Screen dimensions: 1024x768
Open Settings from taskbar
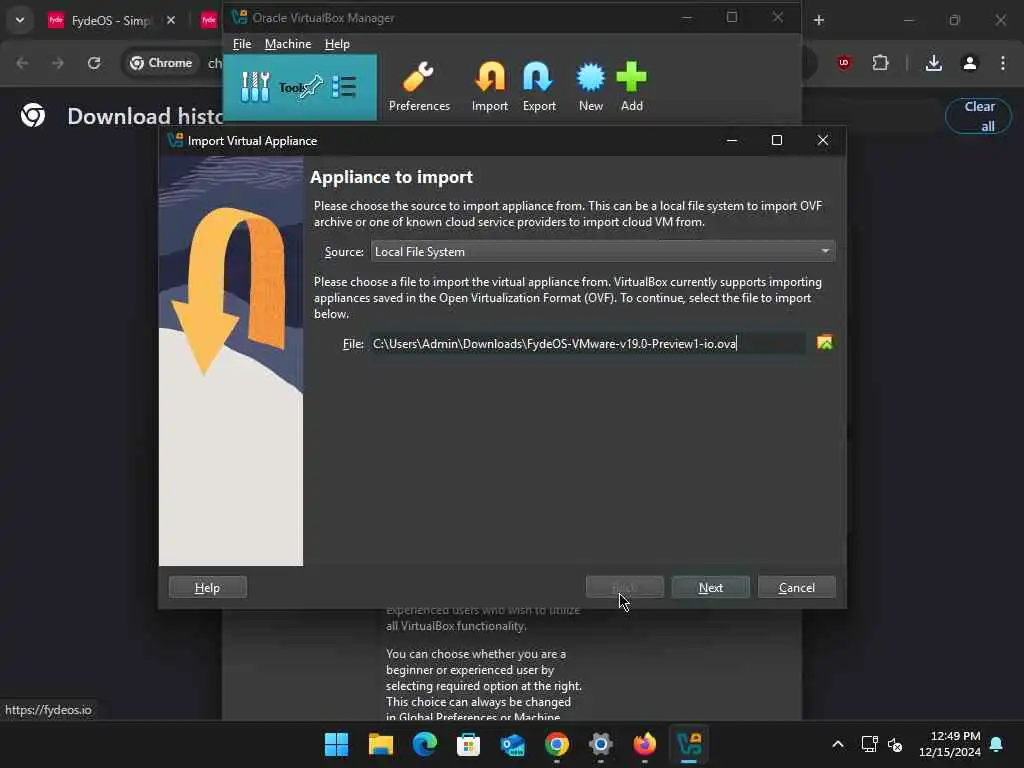(x=600, y=744)
